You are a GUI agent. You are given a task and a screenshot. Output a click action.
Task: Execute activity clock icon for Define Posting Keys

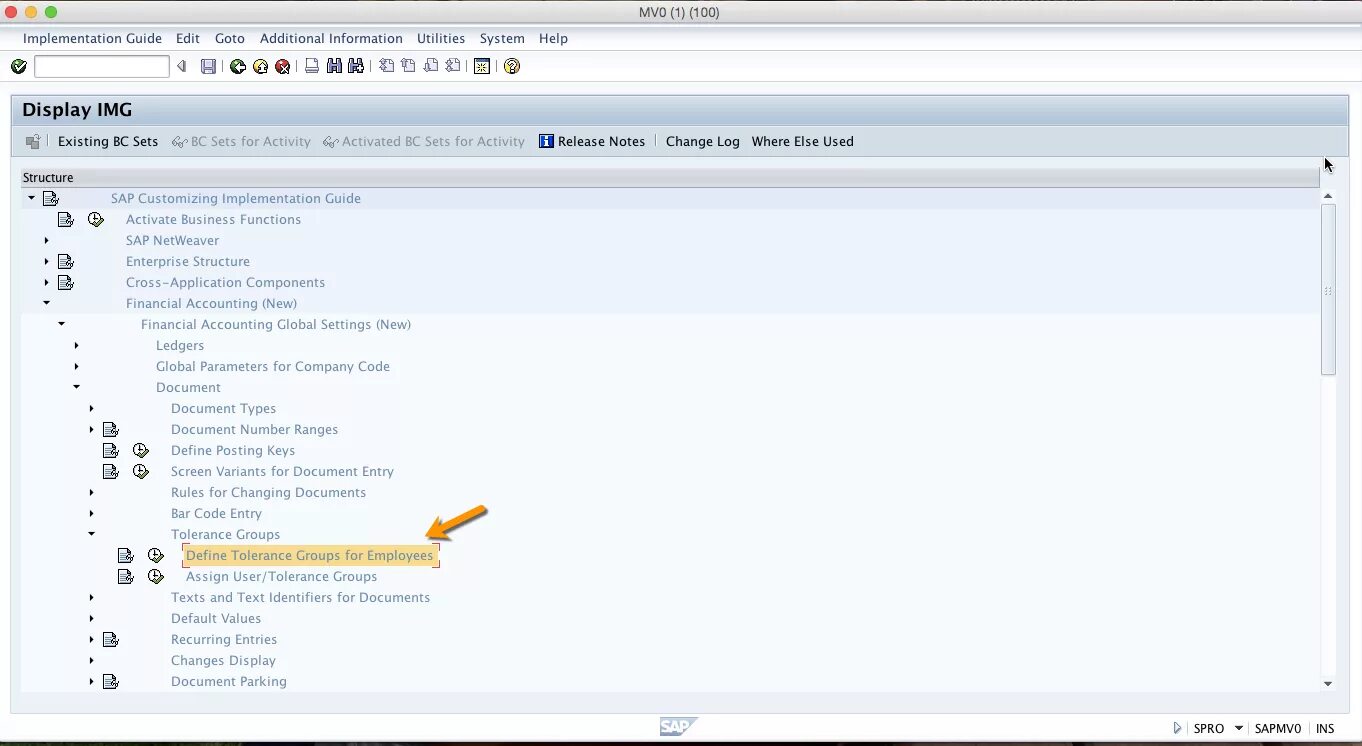click(141, 451)
